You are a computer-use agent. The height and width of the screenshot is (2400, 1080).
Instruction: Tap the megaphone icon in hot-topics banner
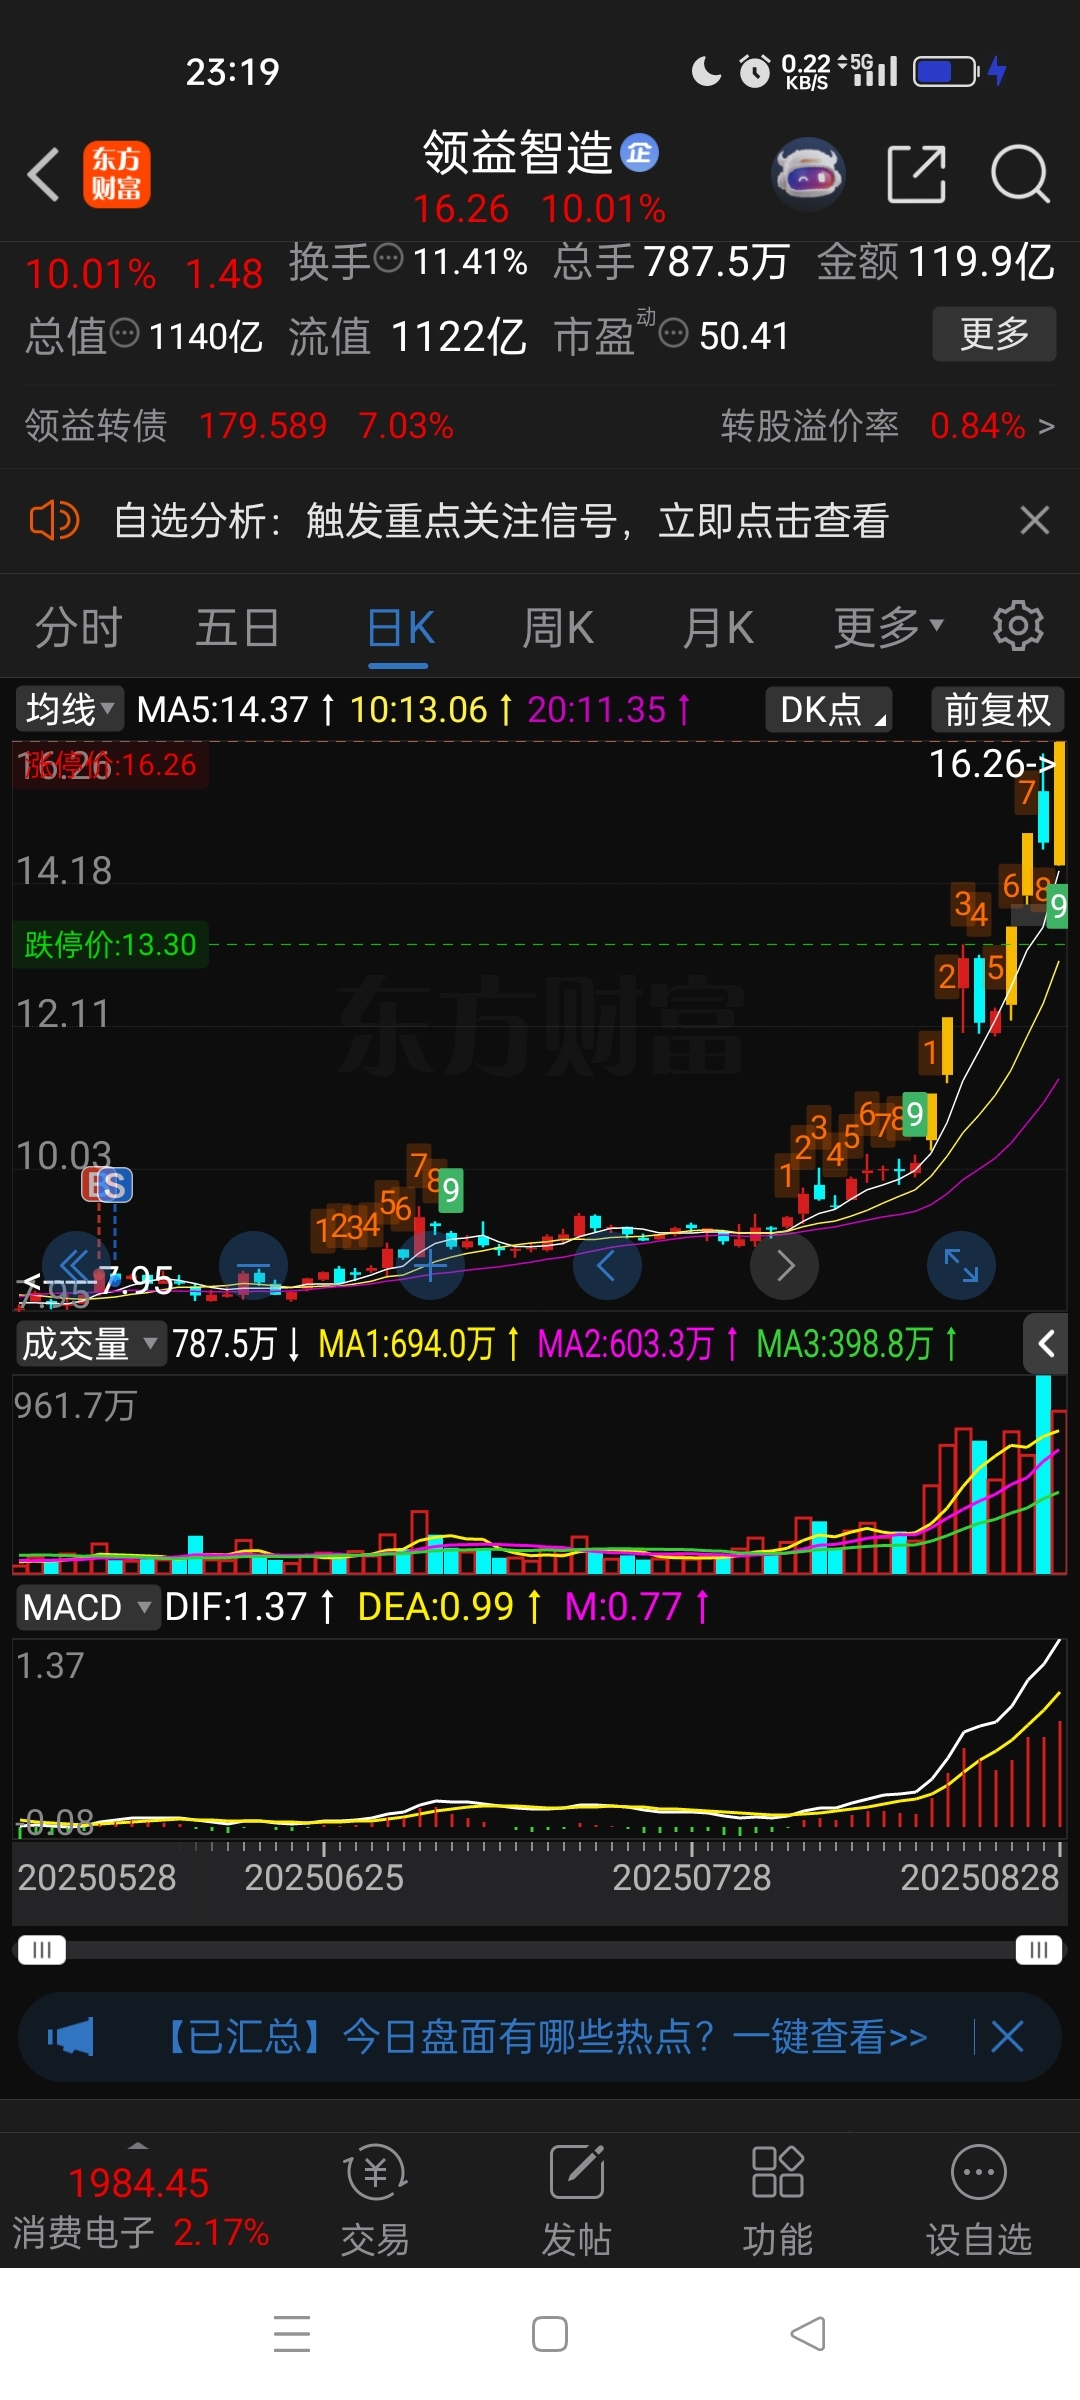[70, 2036]
